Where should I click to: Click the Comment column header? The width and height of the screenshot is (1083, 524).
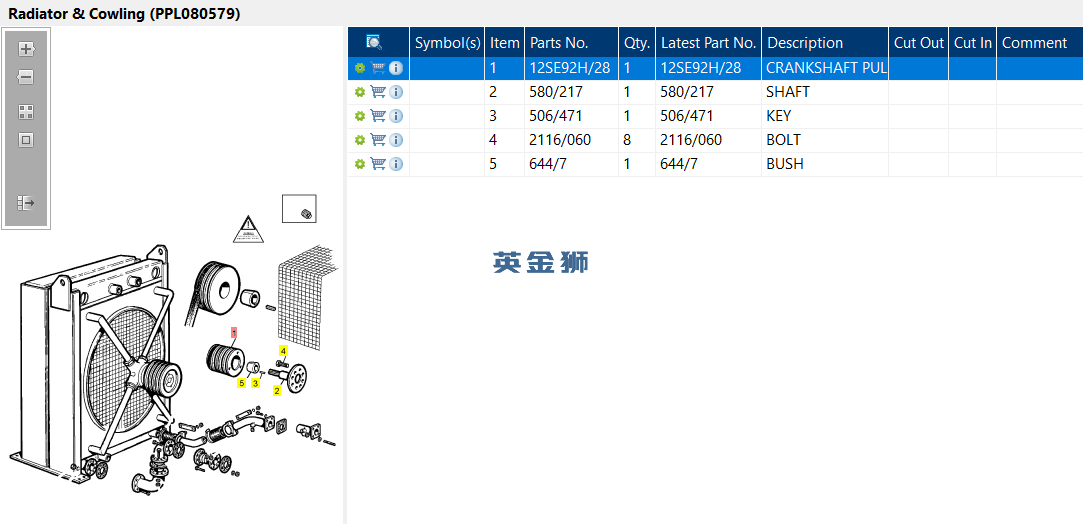coord(1039,43)
